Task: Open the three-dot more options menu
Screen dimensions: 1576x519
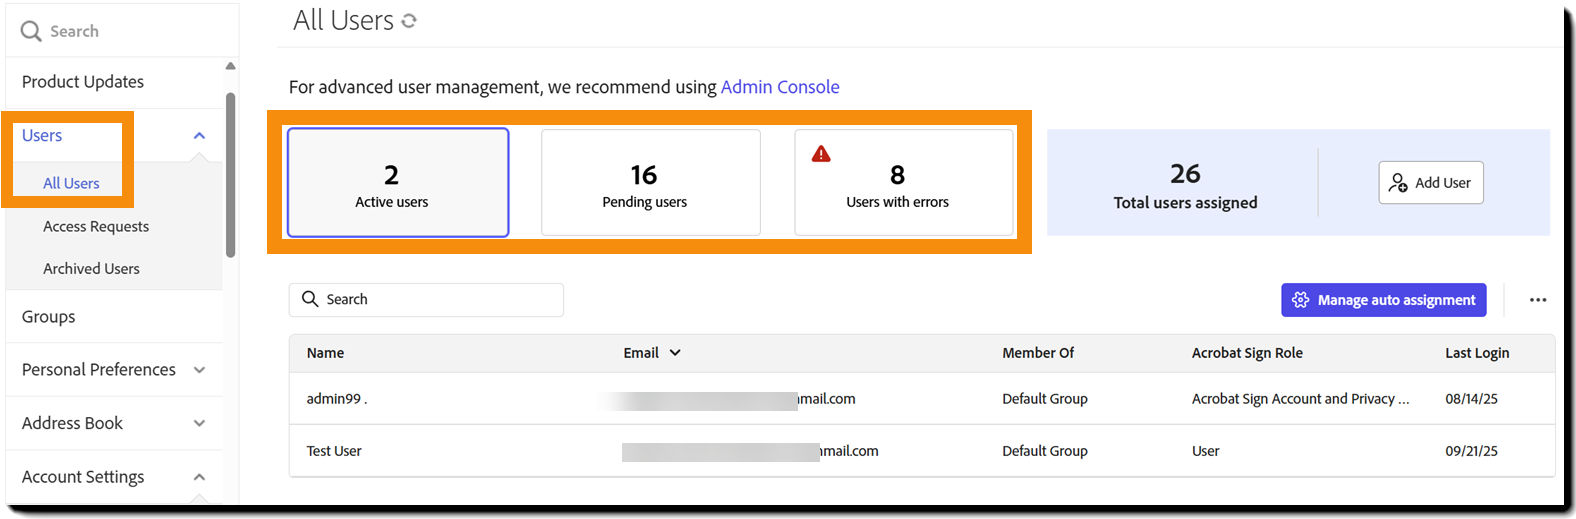Action: [x=1538, y=300]
